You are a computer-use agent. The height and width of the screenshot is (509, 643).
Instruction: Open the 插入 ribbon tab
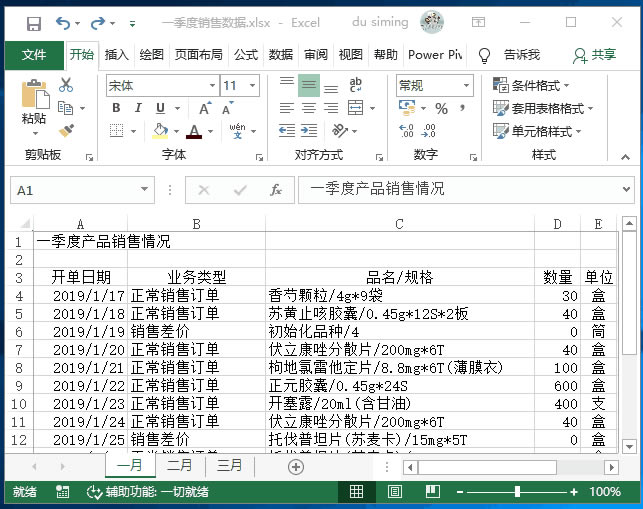click(117, 55)
